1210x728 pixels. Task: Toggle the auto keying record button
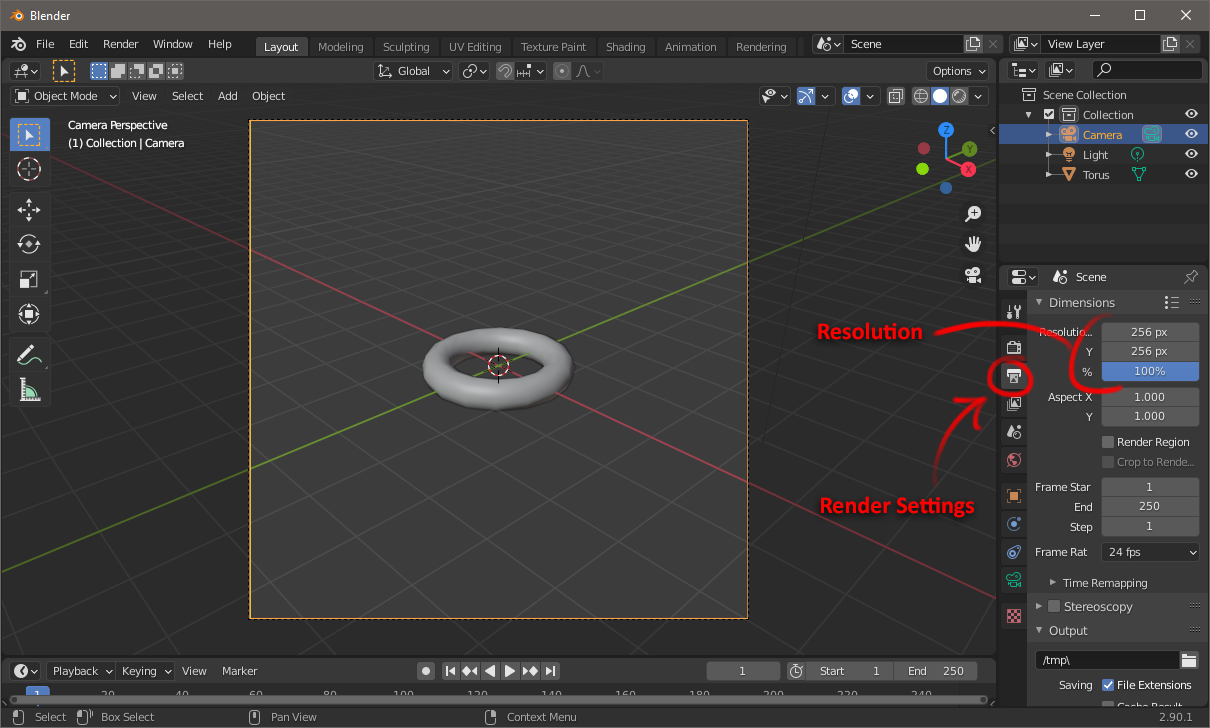[426, 671]
